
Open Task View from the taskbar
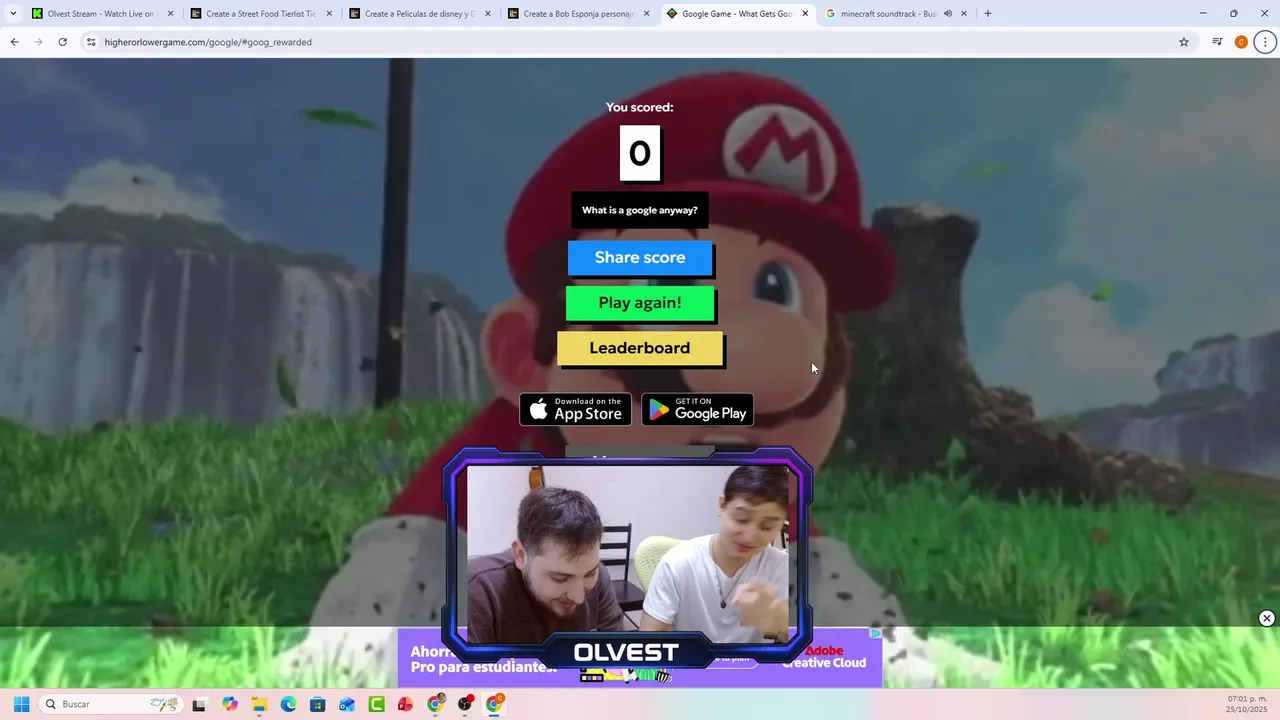[199, 704]
